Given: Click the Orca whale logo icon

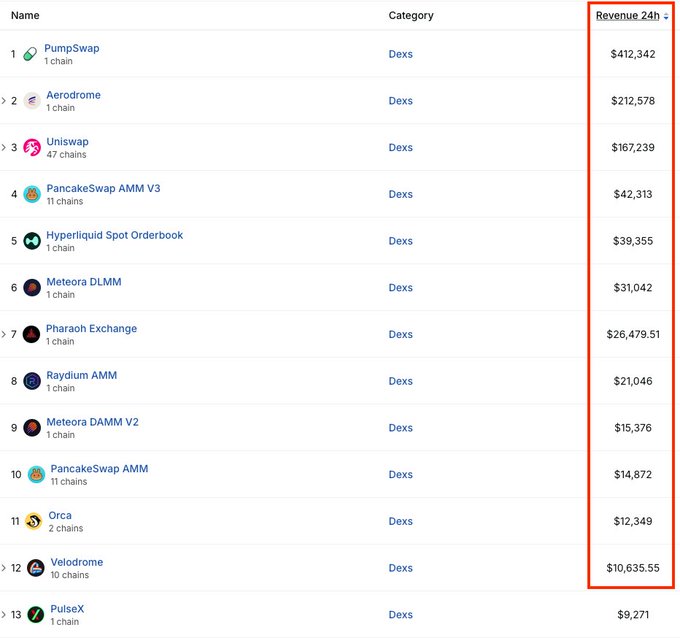Looking at the screenshot, I should tap(33, 521).
